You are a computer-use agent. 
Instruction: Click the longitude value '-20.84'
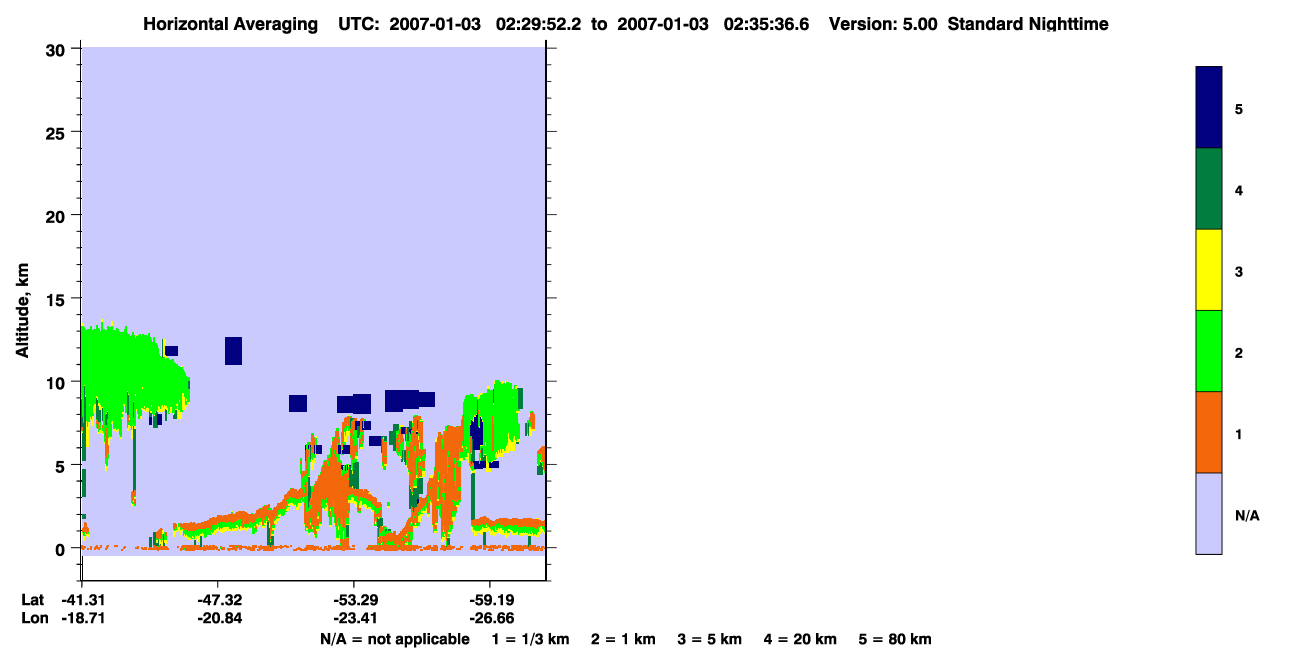point(218,618)
